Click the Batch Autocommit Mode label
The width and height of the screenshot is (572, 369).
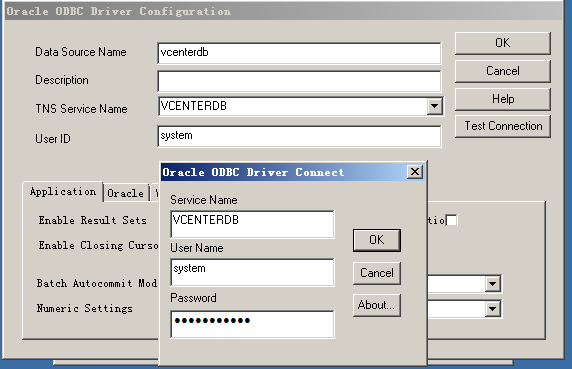click(97, 283)
